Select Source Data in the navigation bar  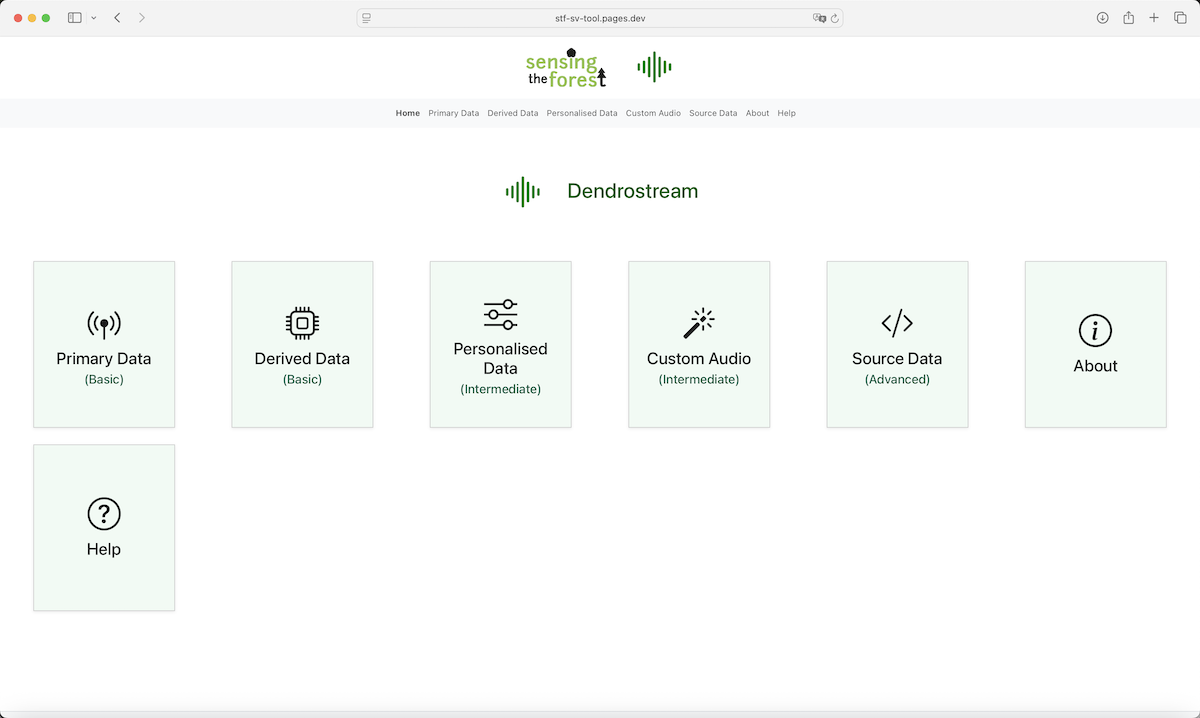click(713, 113)
